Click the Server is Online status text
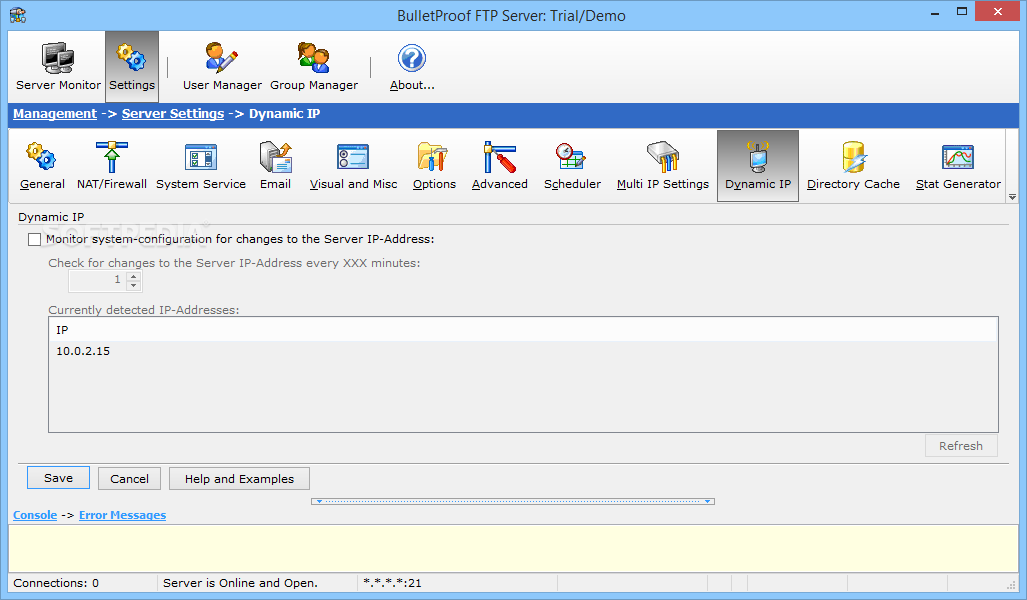 tap(240, 583)
